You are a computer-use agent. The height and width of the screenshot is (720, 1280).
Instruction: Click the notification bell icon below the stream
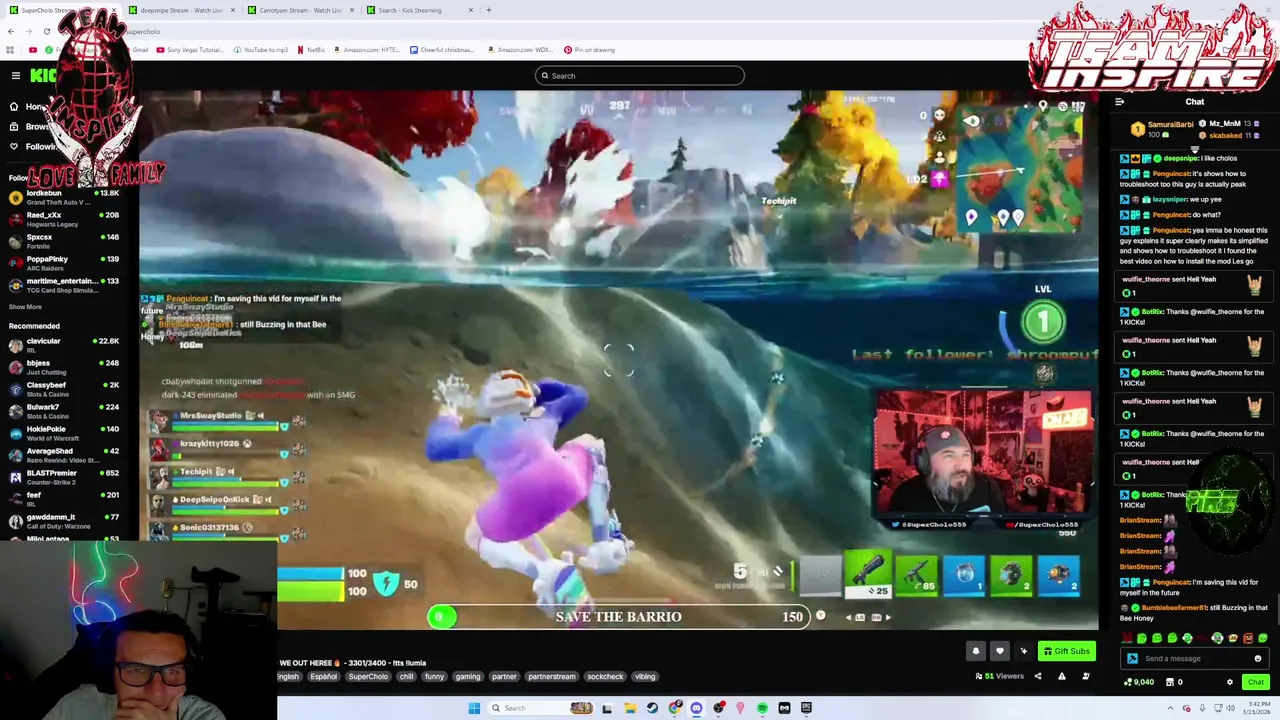tap(976, 651)
